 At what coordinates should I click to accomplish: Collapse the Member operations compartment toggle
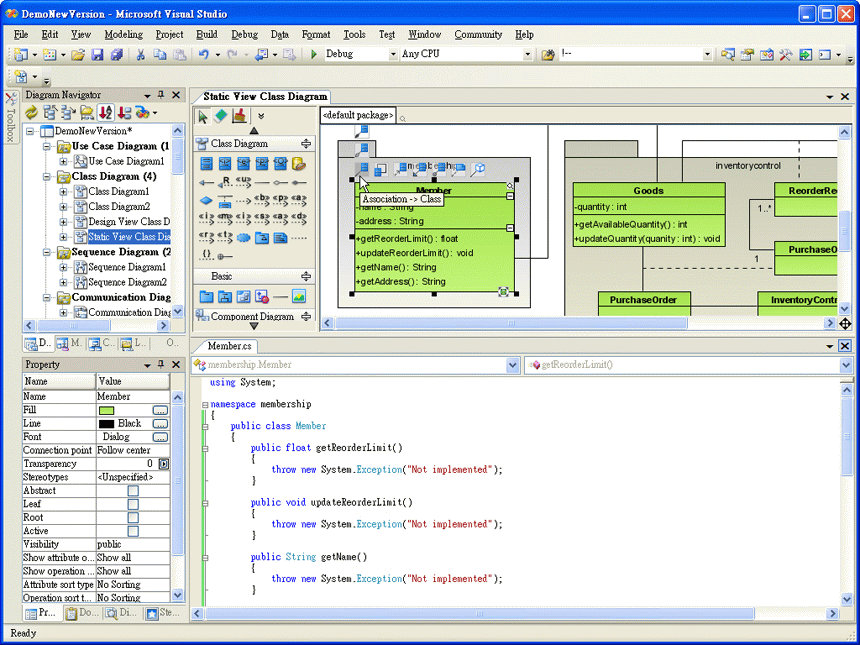pyautogui.click(x=510, y=228)
